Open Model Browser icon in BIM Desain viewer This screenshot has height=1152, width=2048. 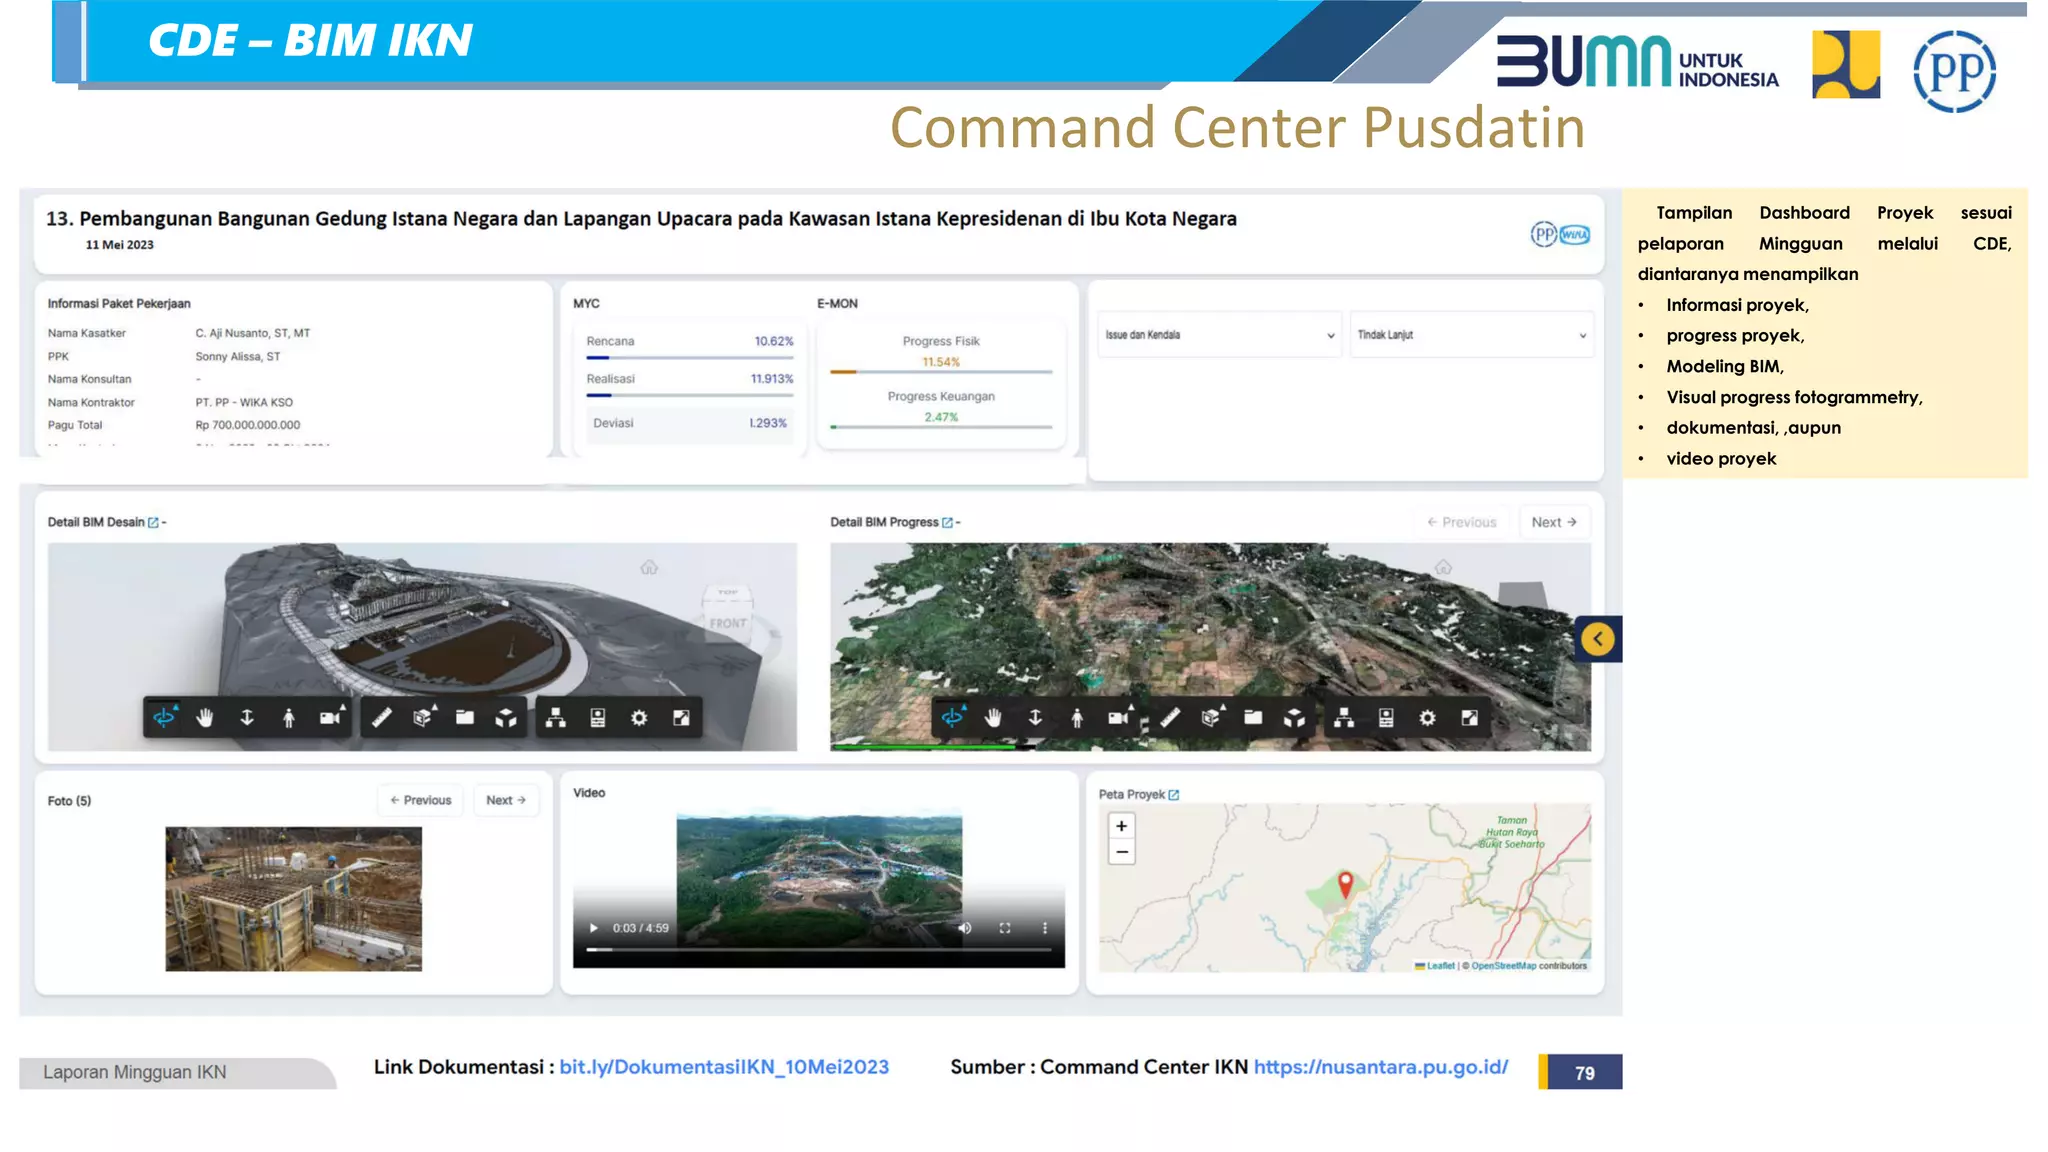(x=555, y=718)
